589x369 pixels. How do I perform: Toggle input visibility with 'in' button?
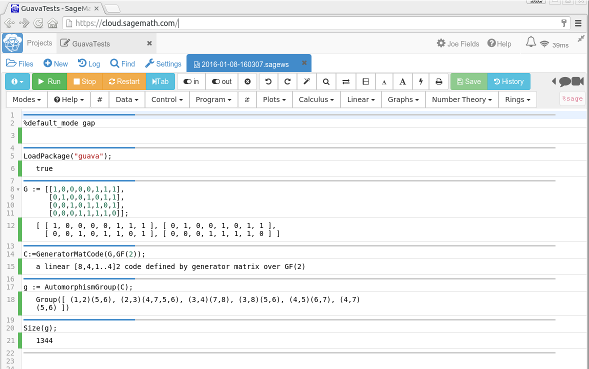[191, 82]
